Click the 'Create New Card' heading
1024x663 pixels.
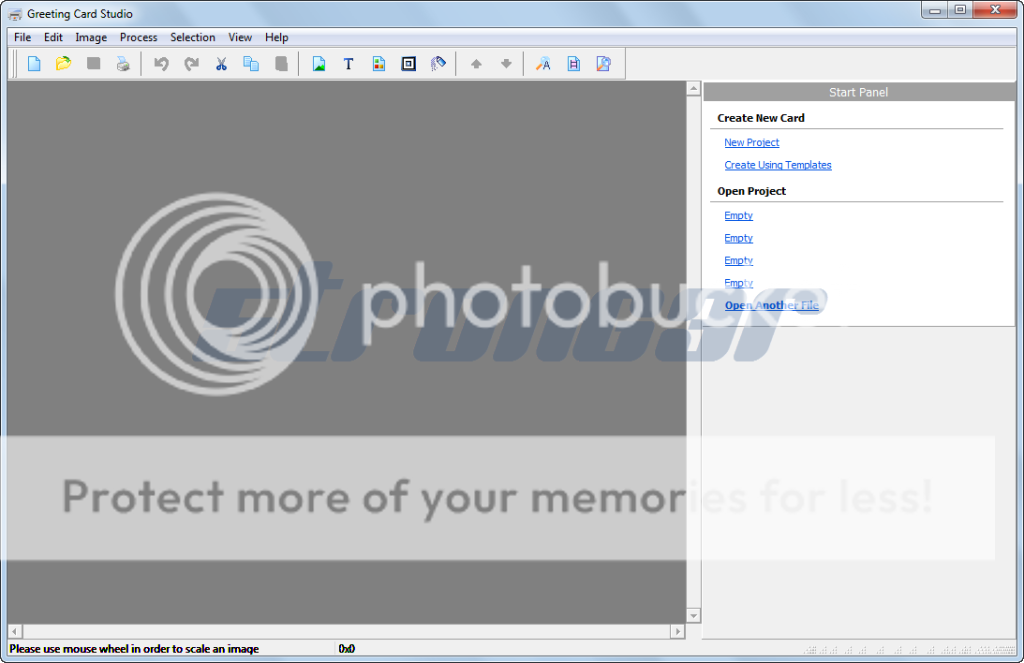[761, 118]
